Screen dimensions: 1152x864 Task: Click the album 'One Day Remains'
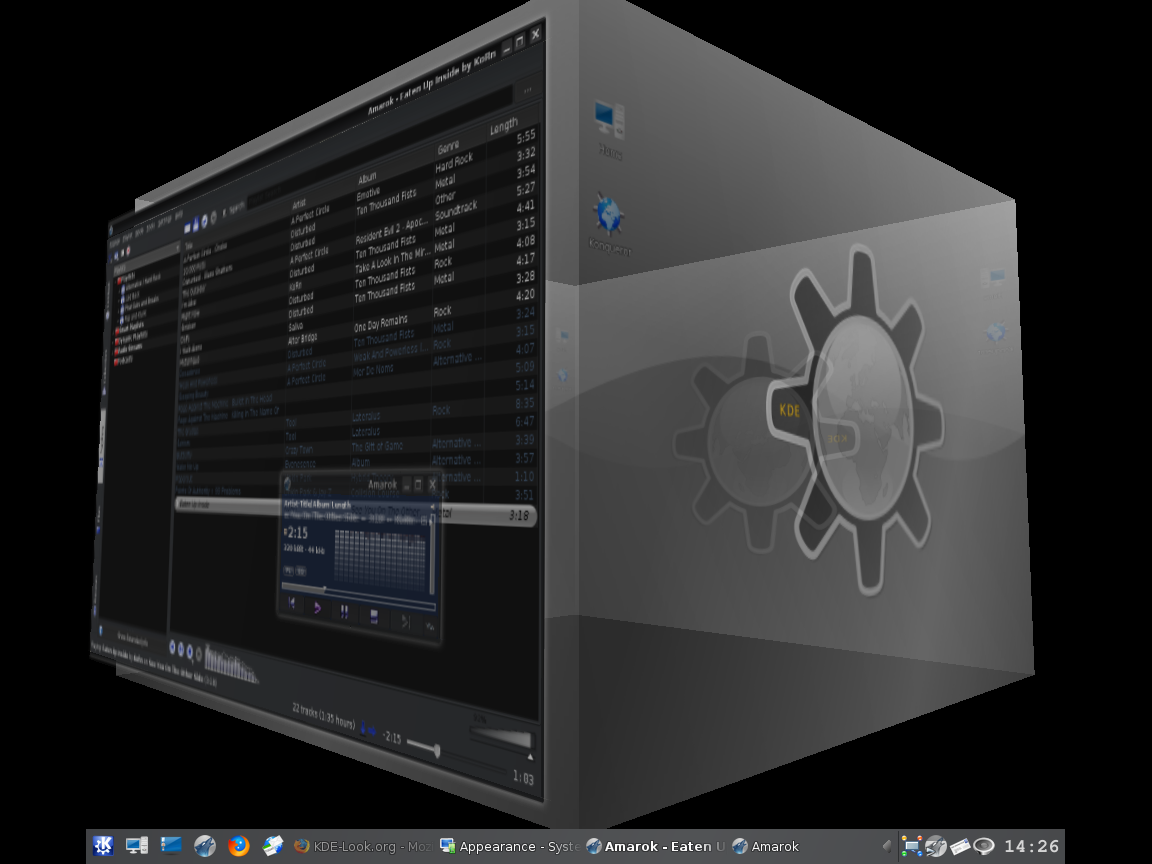(381, 323)
